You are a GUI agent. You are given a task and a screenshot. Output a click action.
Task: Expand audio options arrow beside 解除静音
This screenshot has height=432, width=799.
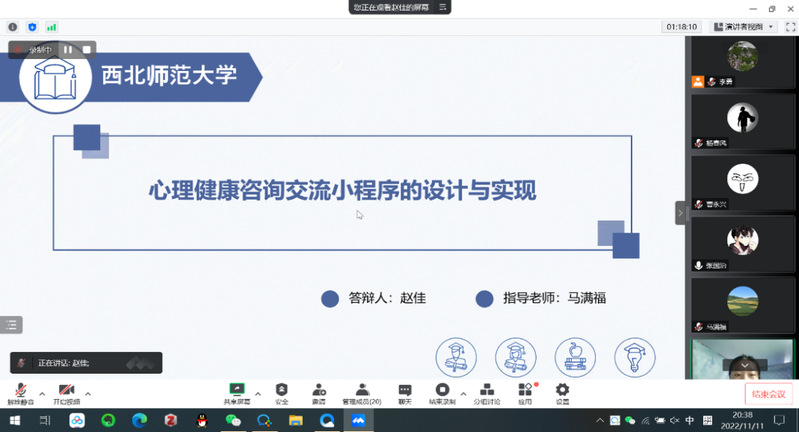[42, 393]
